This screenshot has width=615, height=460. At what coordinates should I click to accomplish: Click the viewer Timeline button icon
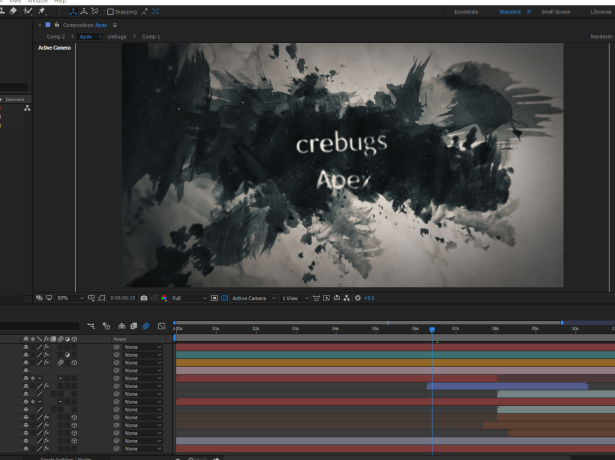[x=337, y=298]
